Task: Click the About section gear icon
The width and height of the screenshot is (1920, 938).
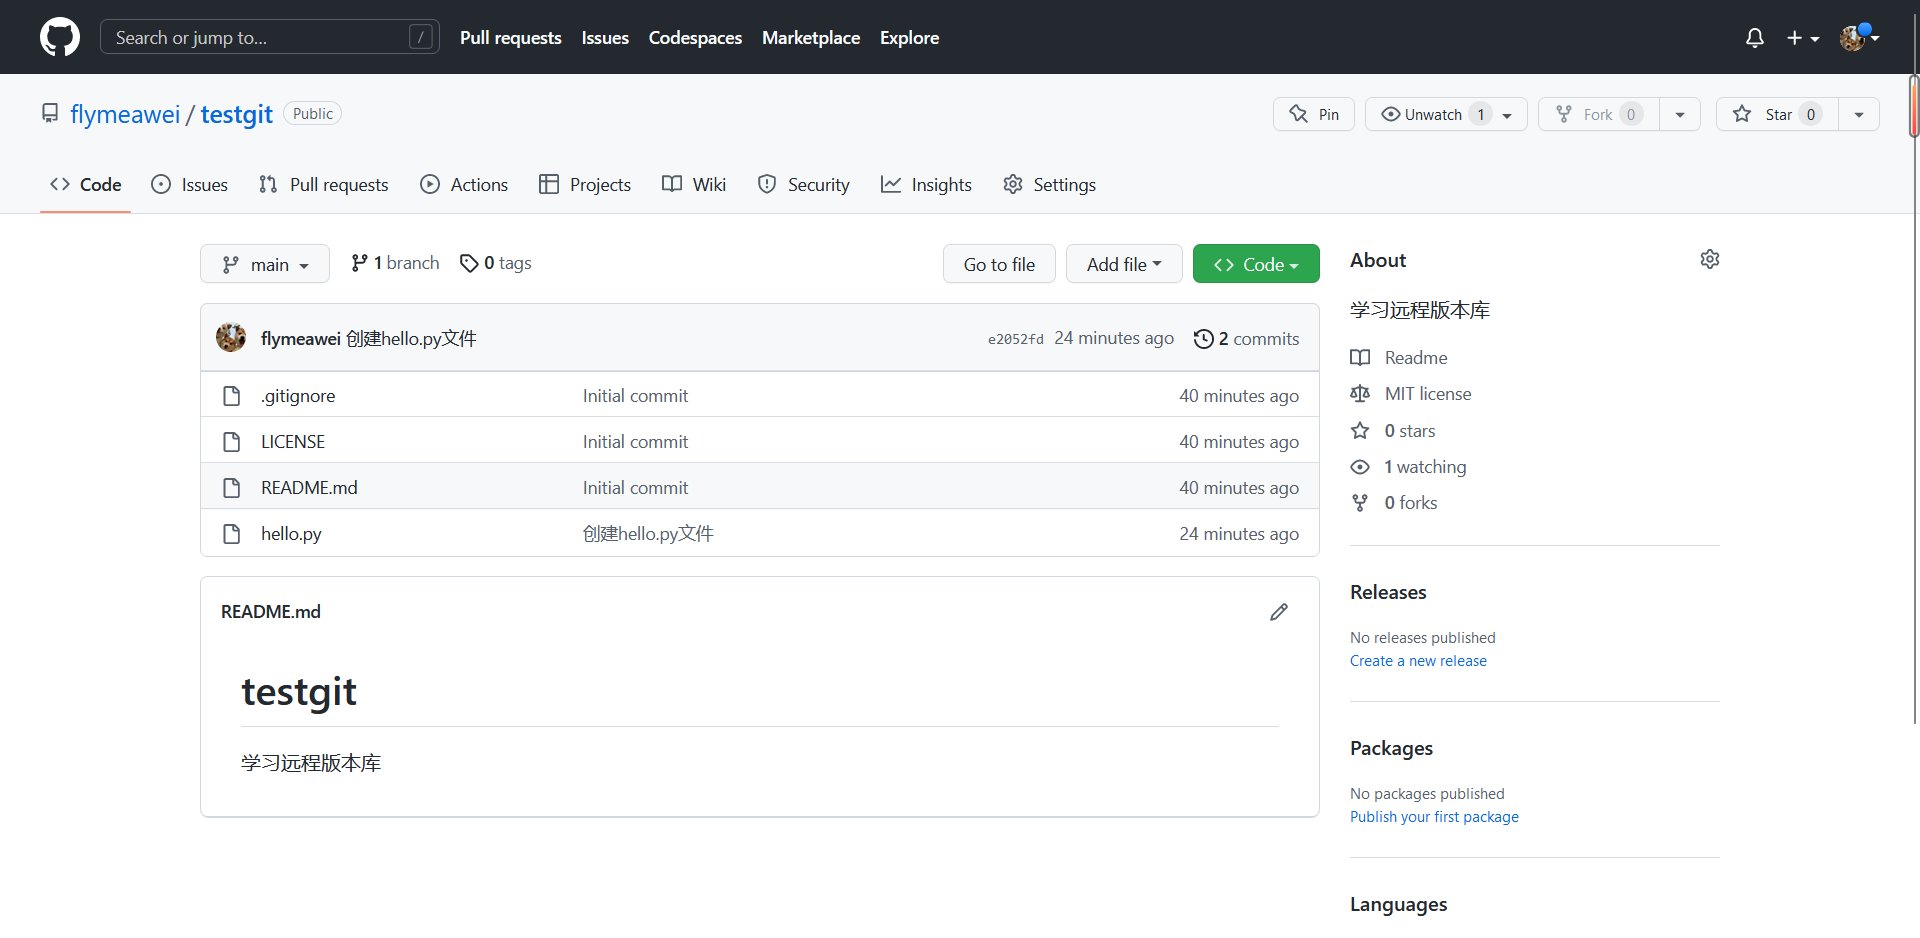Action: [1710, 259]
